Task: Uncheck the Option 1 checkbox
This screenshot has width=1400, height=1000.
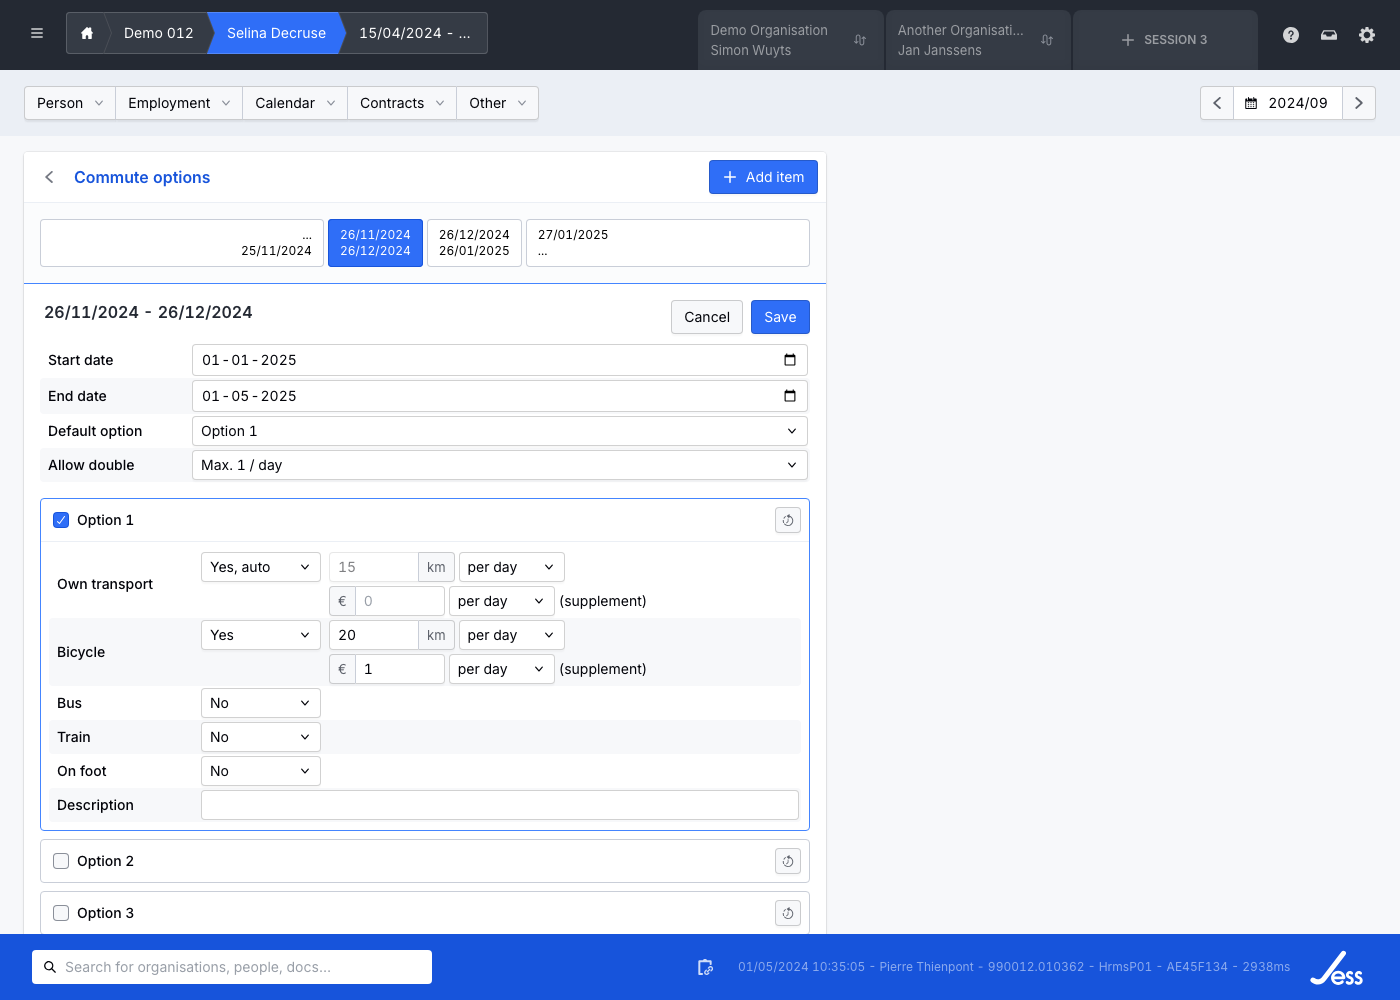Action: pos(61,520)
